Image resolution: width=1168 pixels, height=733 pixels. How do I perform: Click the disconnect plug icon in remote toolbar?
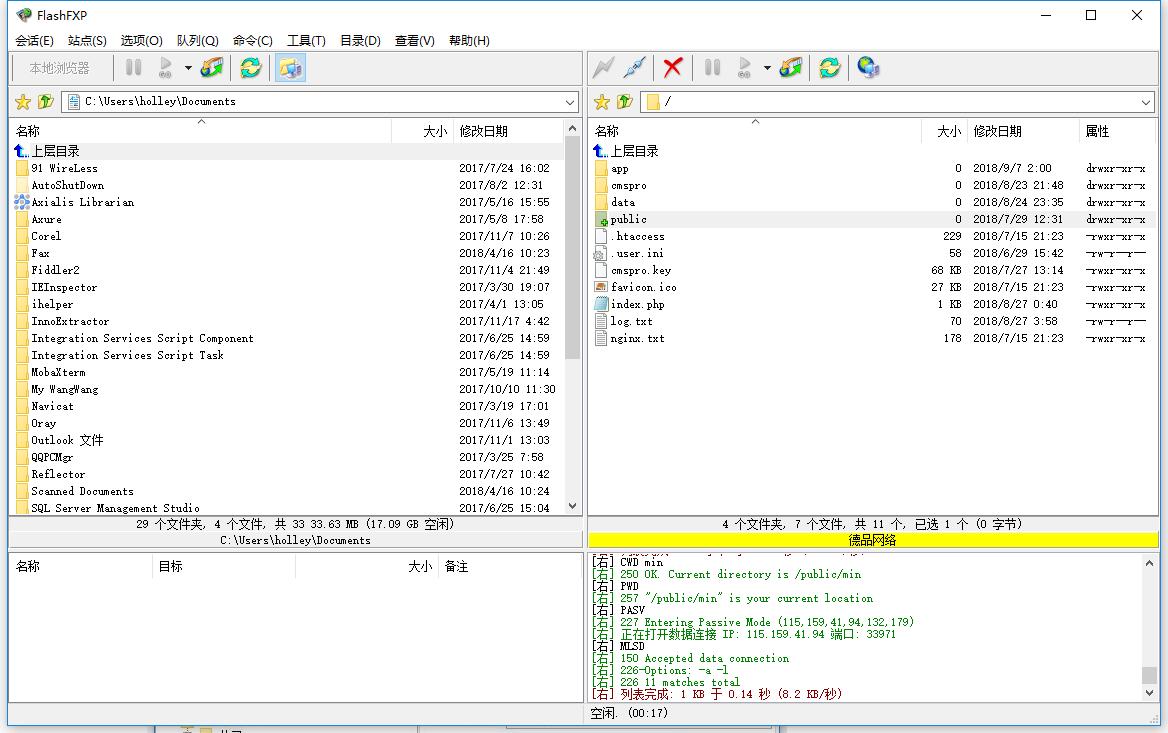click(634, 68)
